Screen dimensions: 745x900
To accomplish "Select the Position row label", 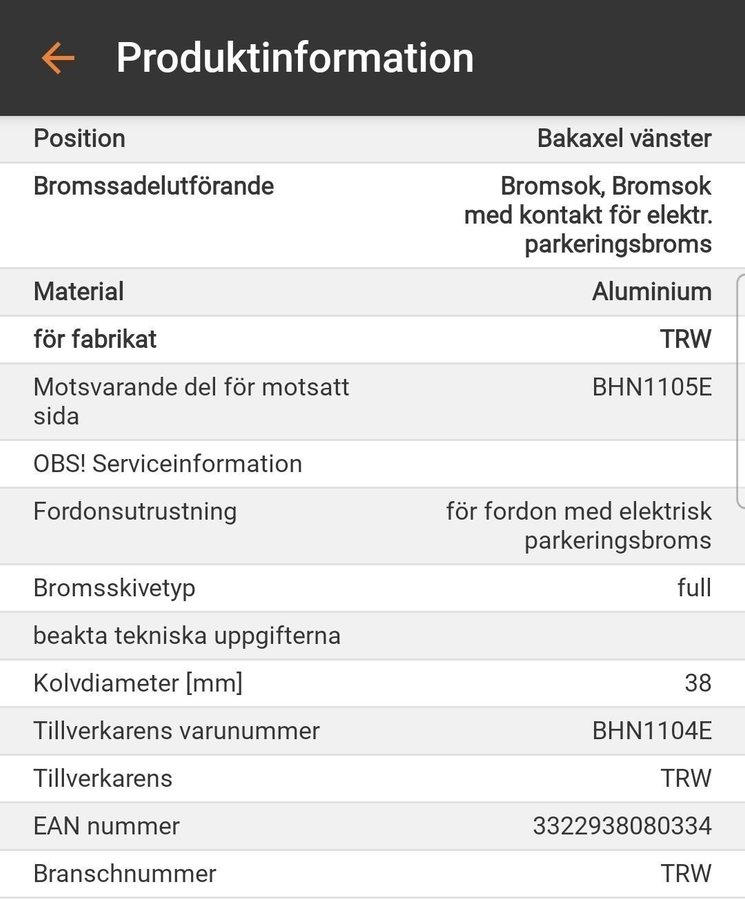I will (x=80, y=139).
